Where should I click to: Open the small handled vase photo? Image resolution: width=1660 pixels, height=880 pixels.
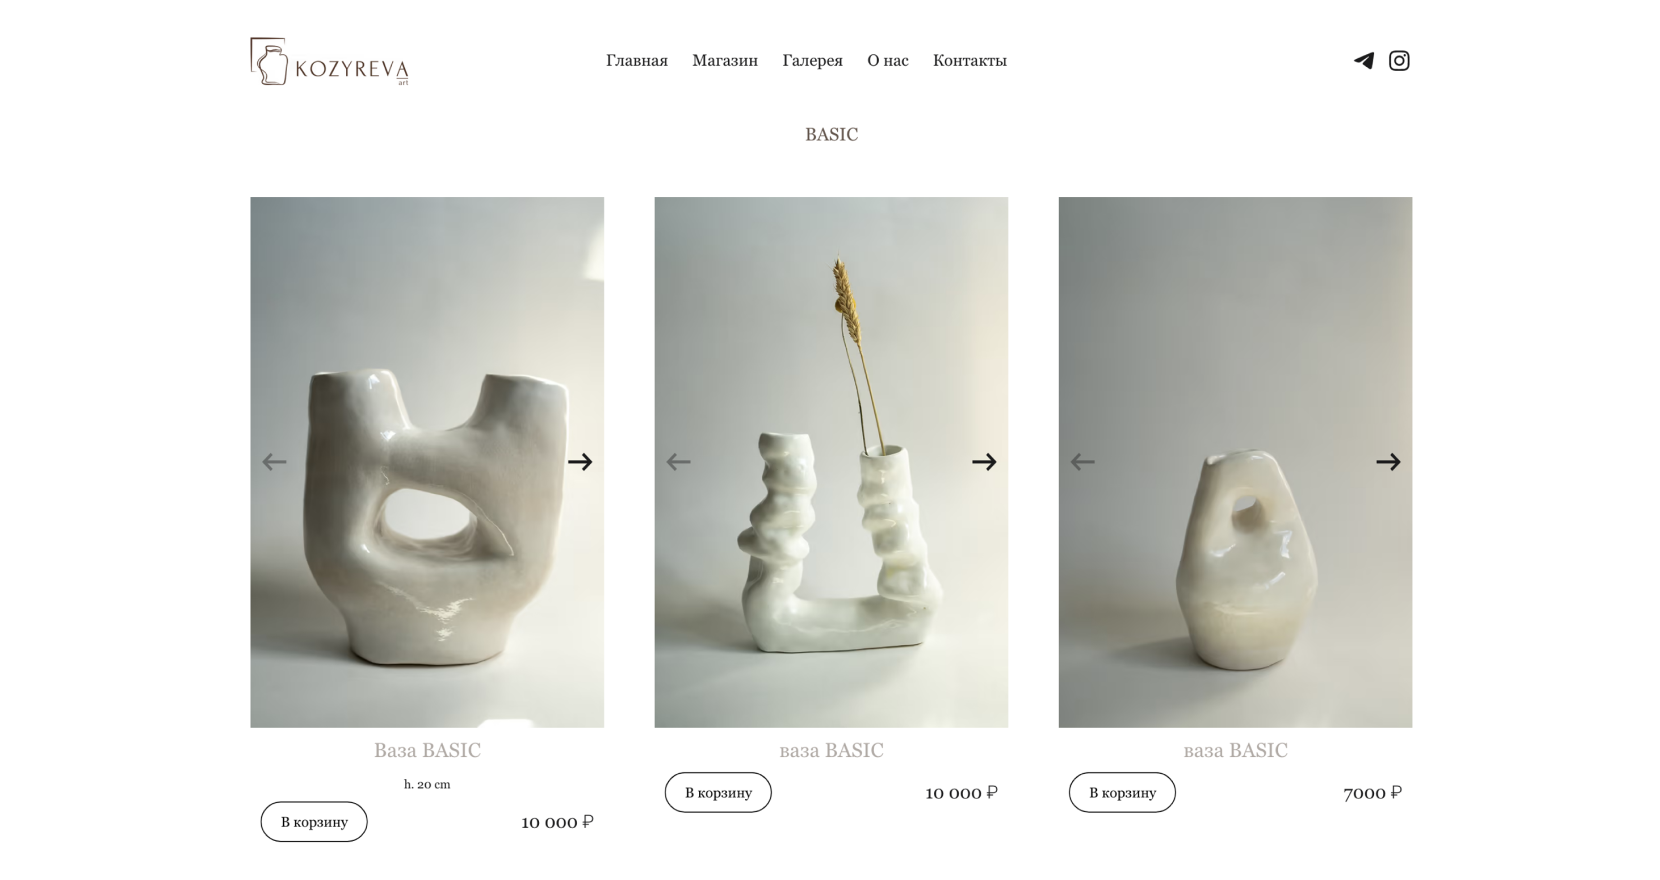[x=1235, y=462]
